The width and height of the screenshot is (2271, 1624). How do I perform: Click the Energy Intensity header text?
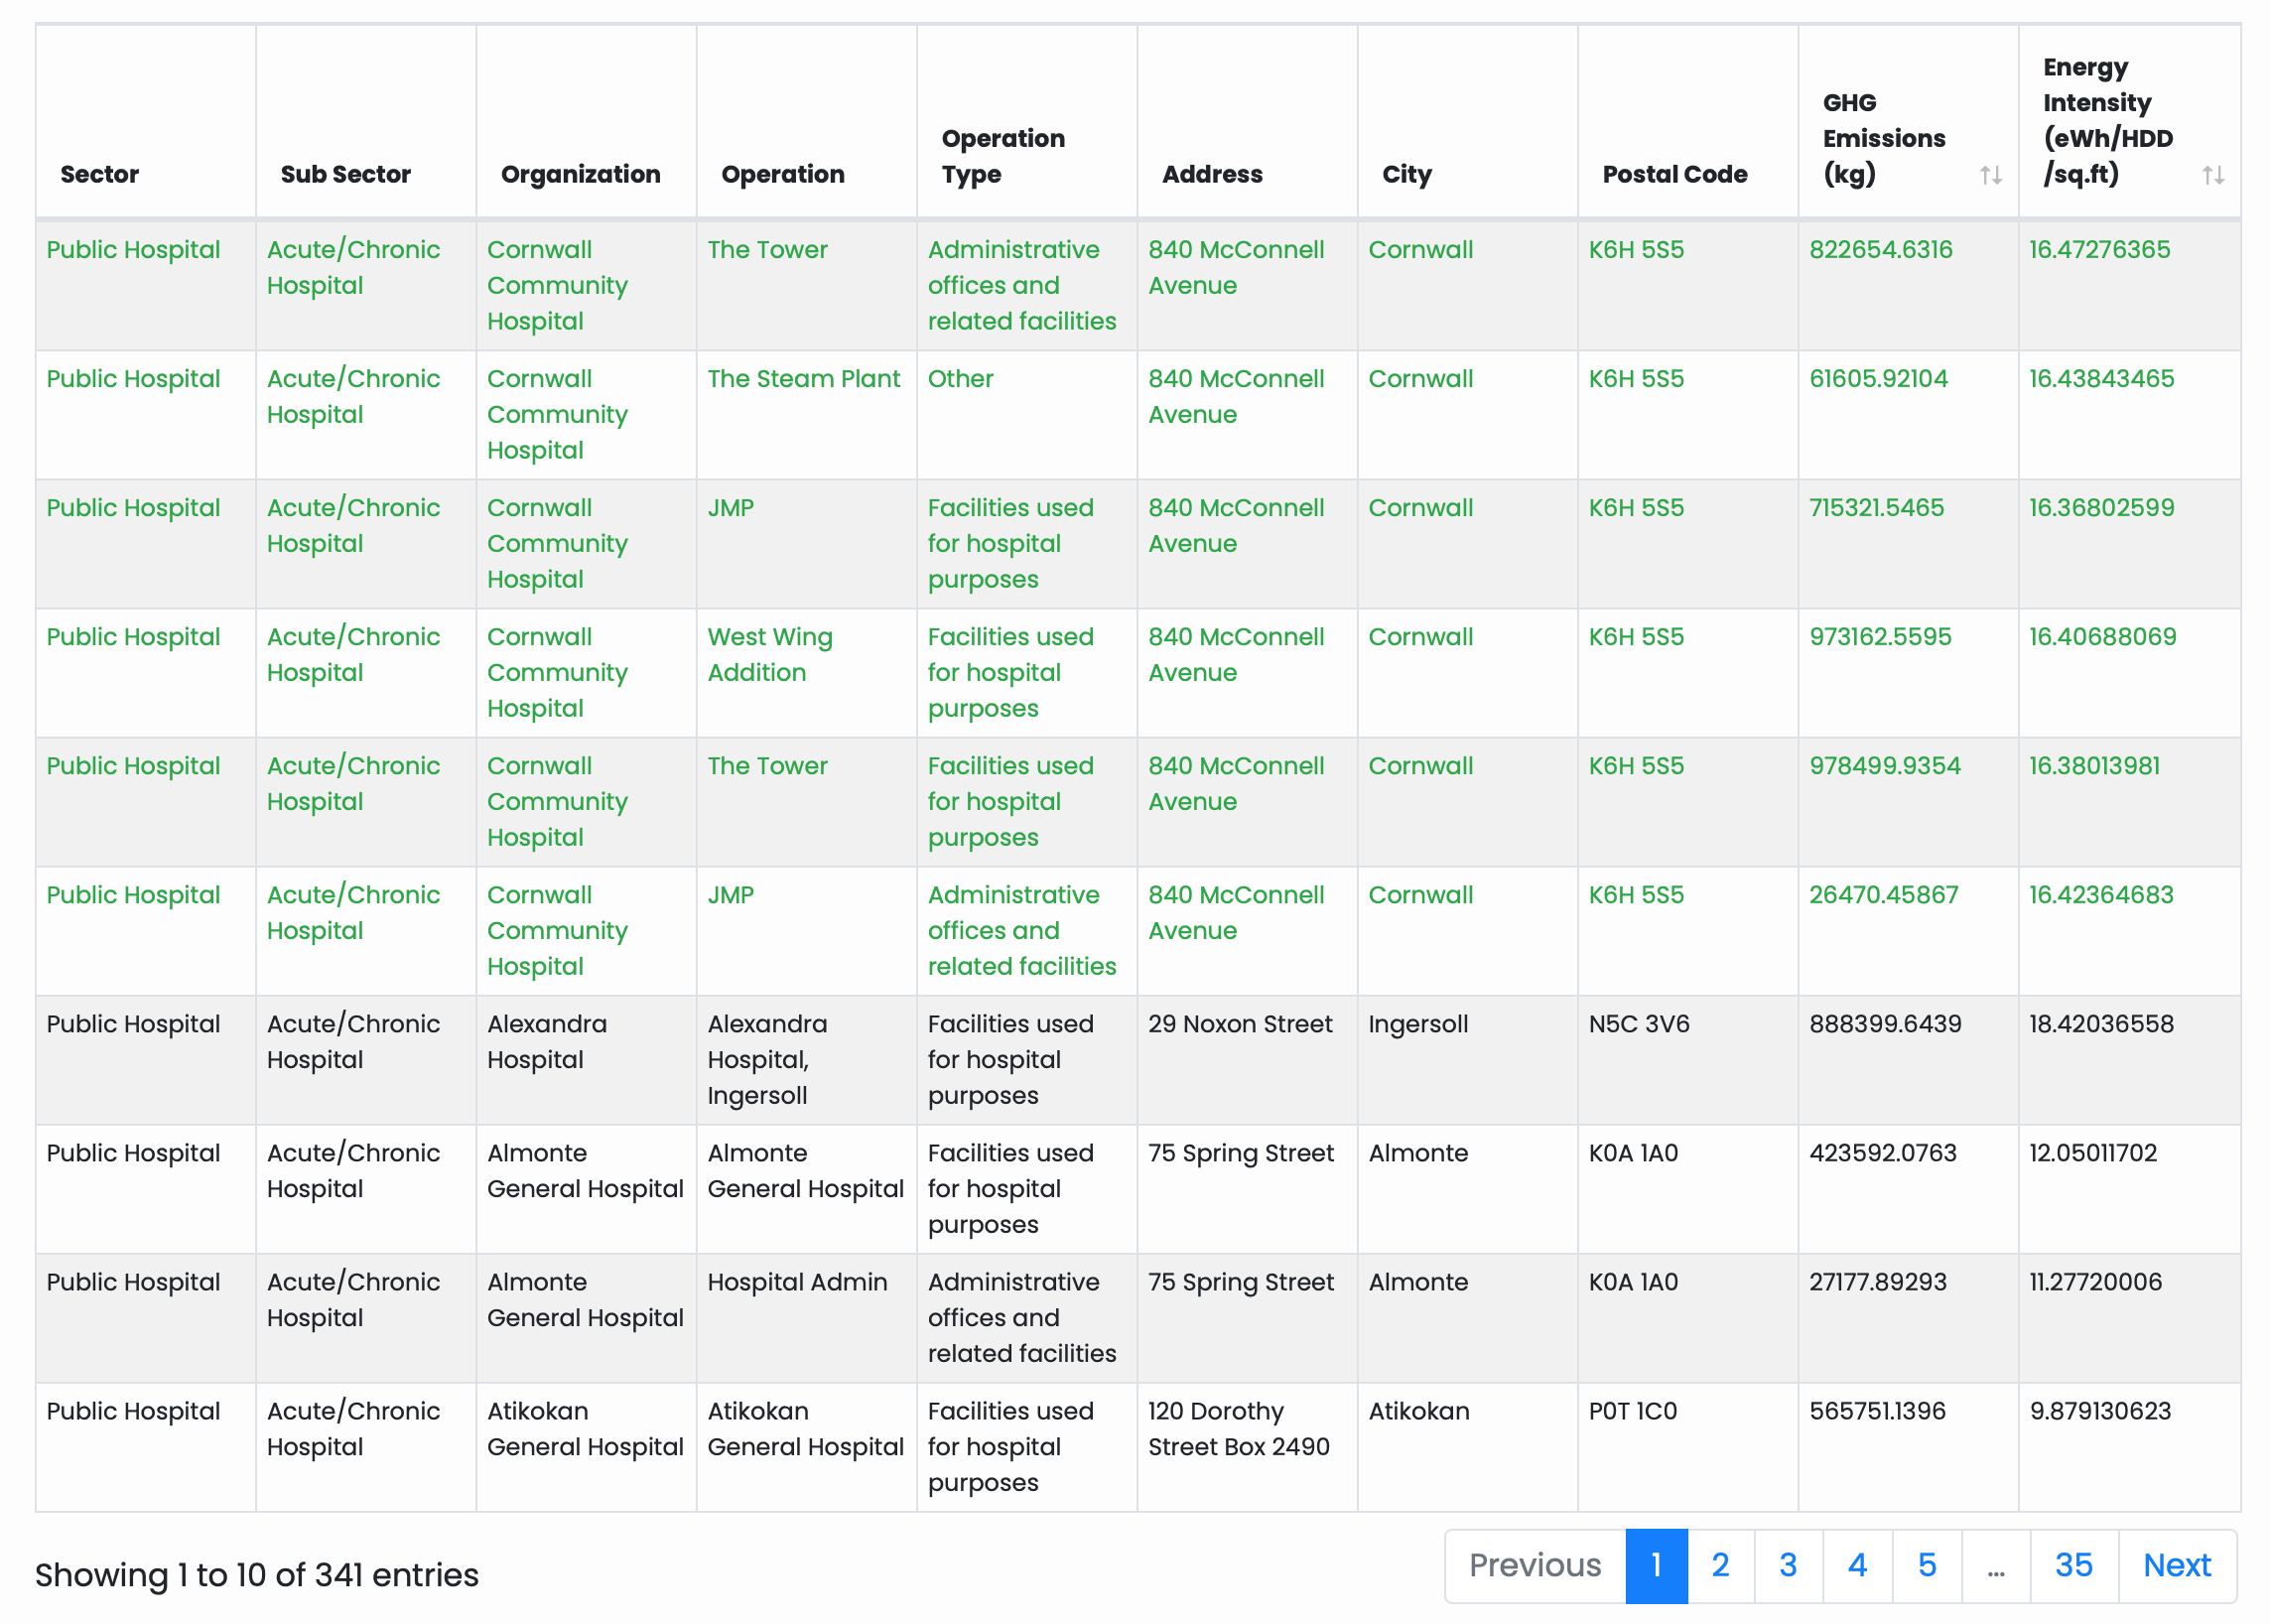(x=2107, y=121)
